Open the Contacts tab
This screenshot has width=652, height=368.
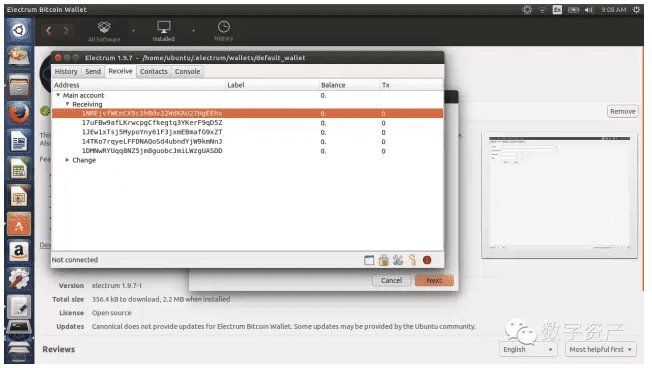coord(154,72)
